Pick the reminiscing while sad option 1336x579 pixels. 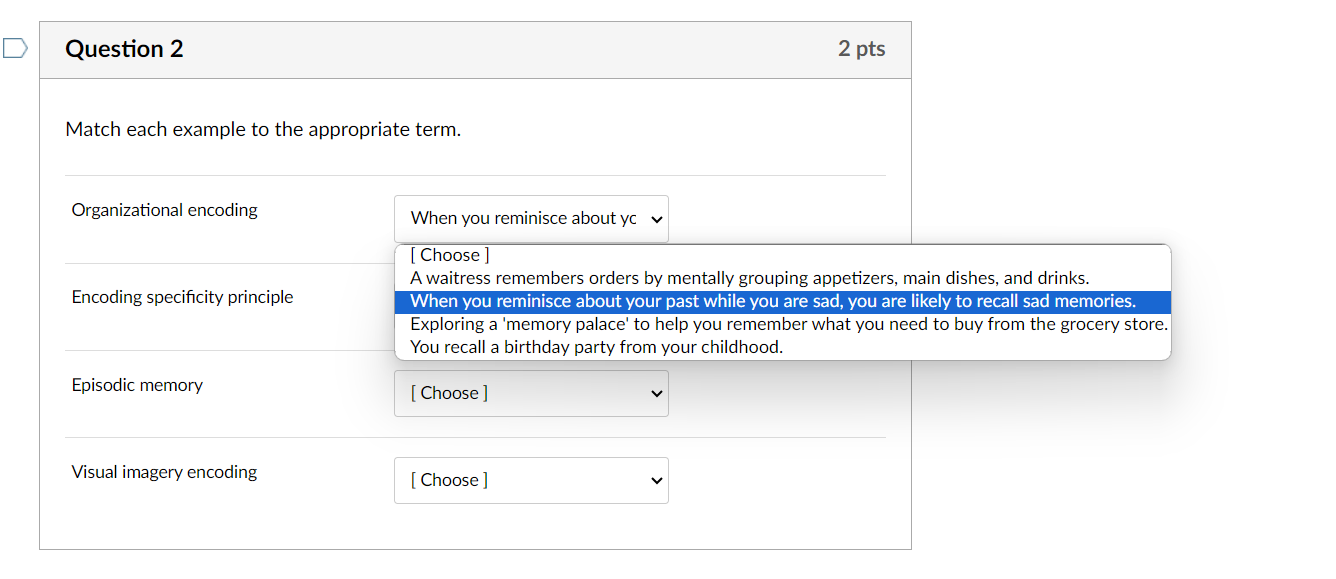click(x=773, y=301)
